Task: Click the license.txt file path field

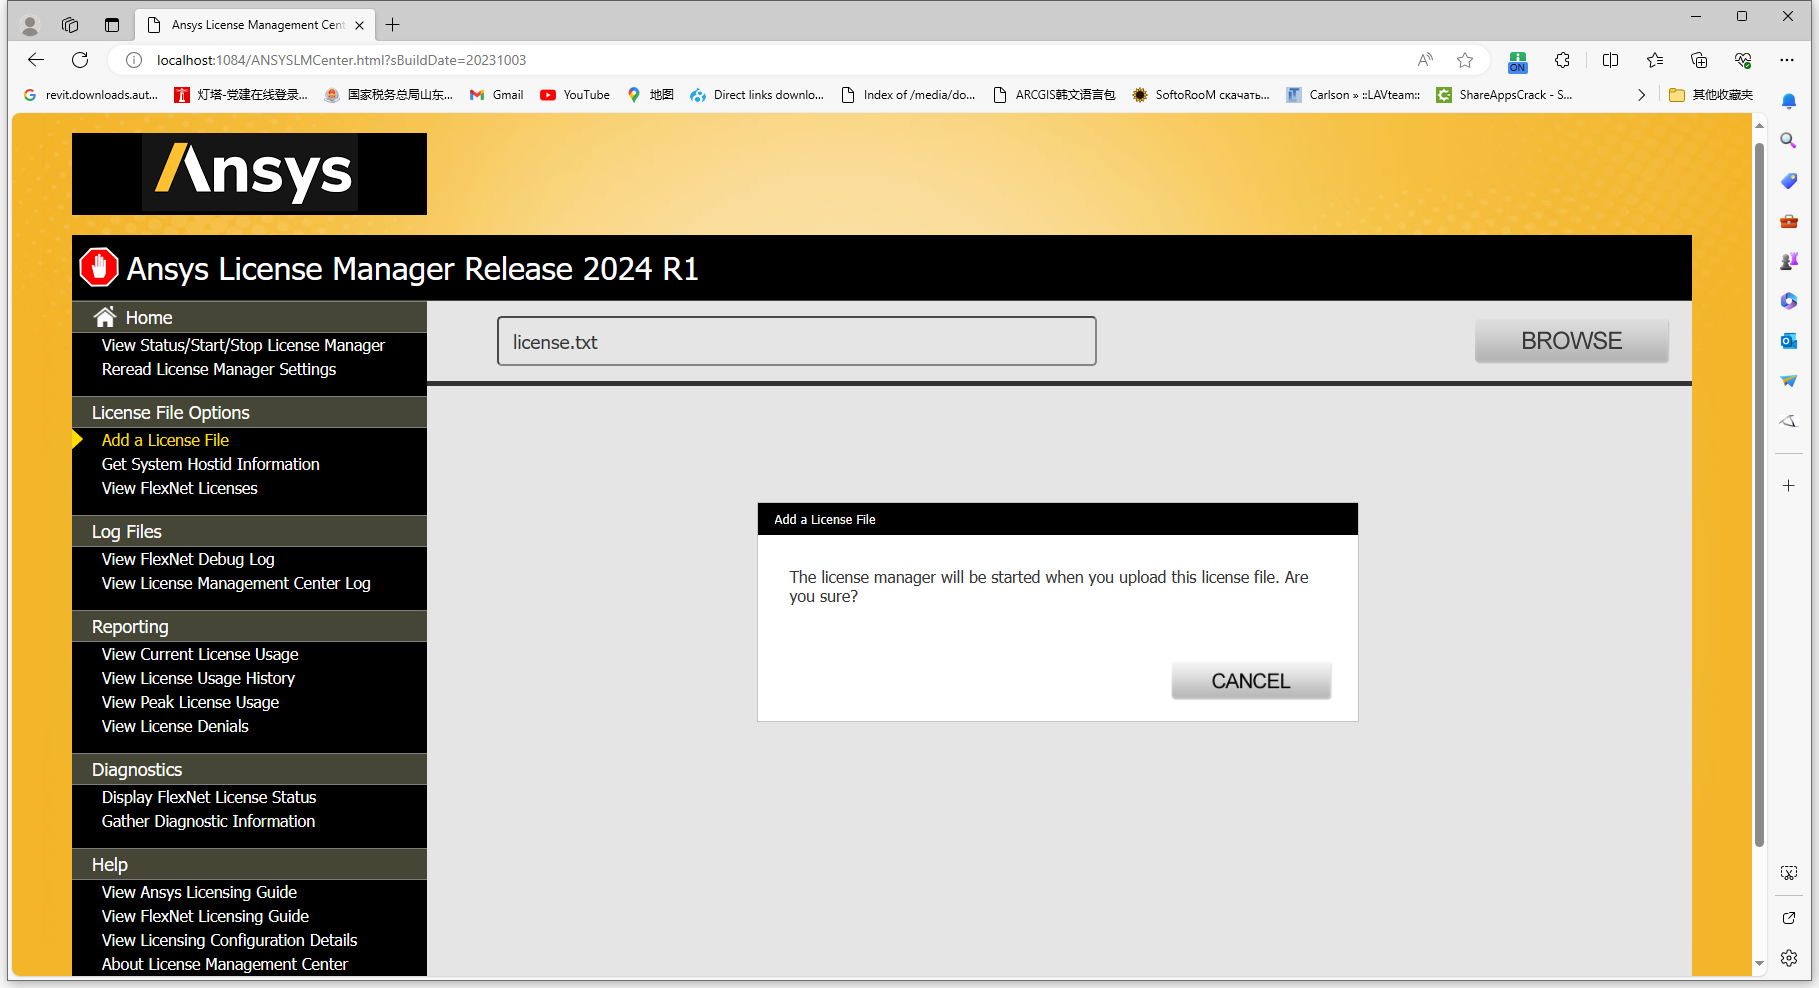Action: coord(796,342)
